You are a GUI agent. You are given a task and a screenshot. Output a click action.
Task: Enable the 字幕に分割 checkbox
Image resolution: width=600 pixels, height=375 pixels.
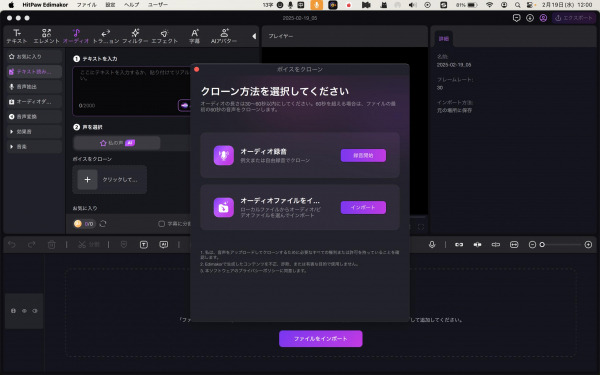tap(161, 223)
